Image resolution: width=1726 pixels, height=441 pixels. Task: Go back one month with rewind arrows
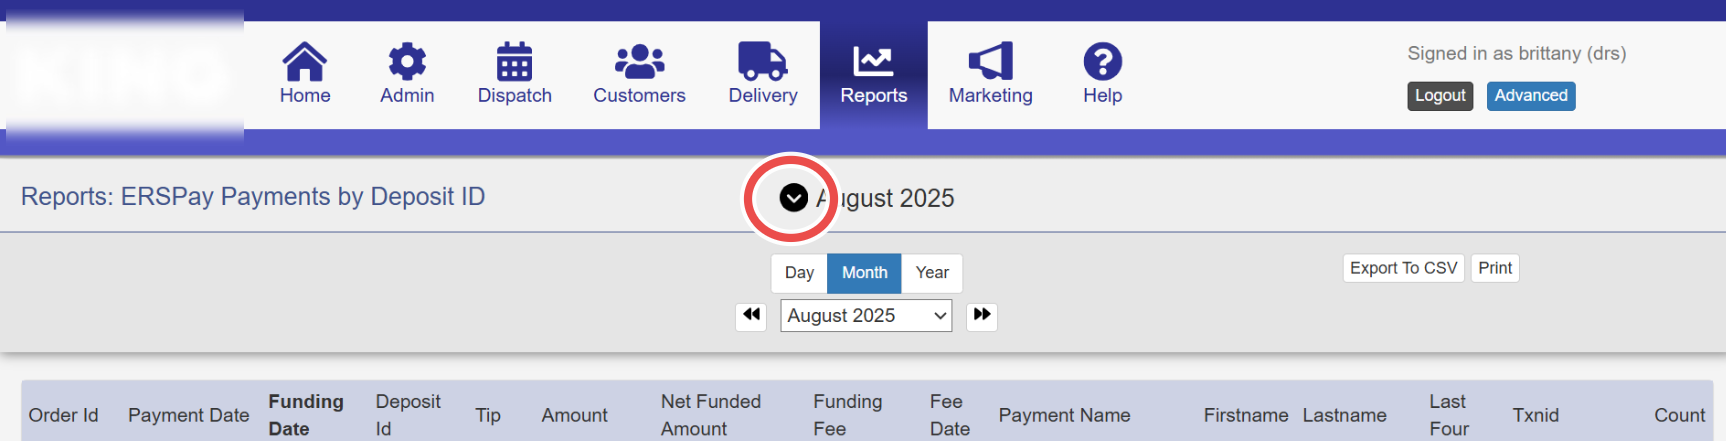pyautogui.click(x=751, y=316)
